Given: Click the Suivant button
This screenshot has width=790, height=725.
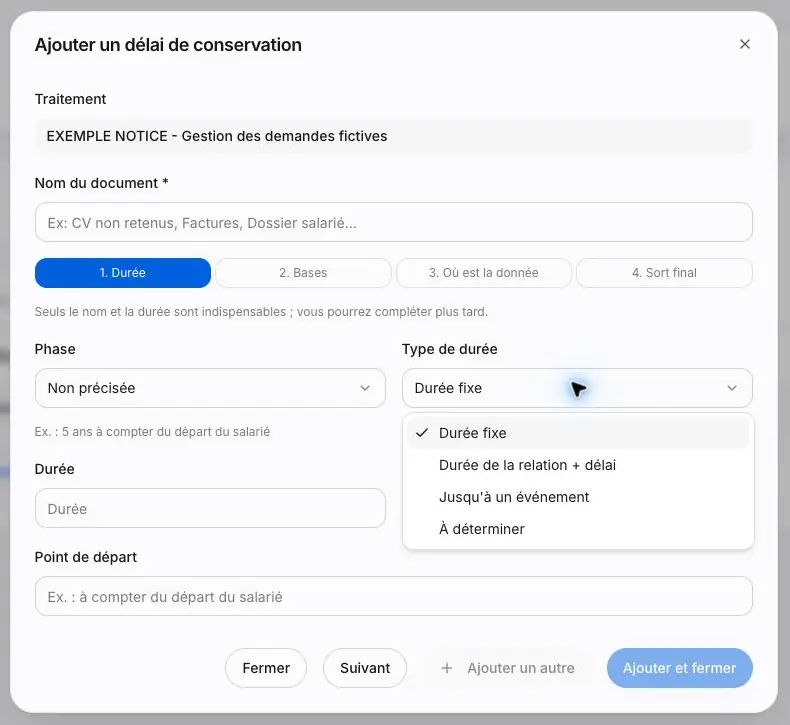Looking at the screenshot, I should tap(365, 668).
